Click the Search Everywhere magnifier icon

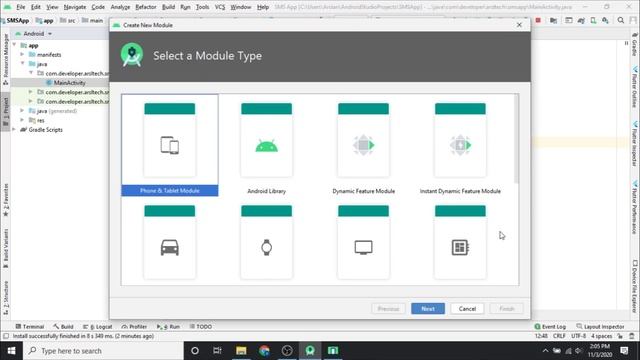click(621, 20)
